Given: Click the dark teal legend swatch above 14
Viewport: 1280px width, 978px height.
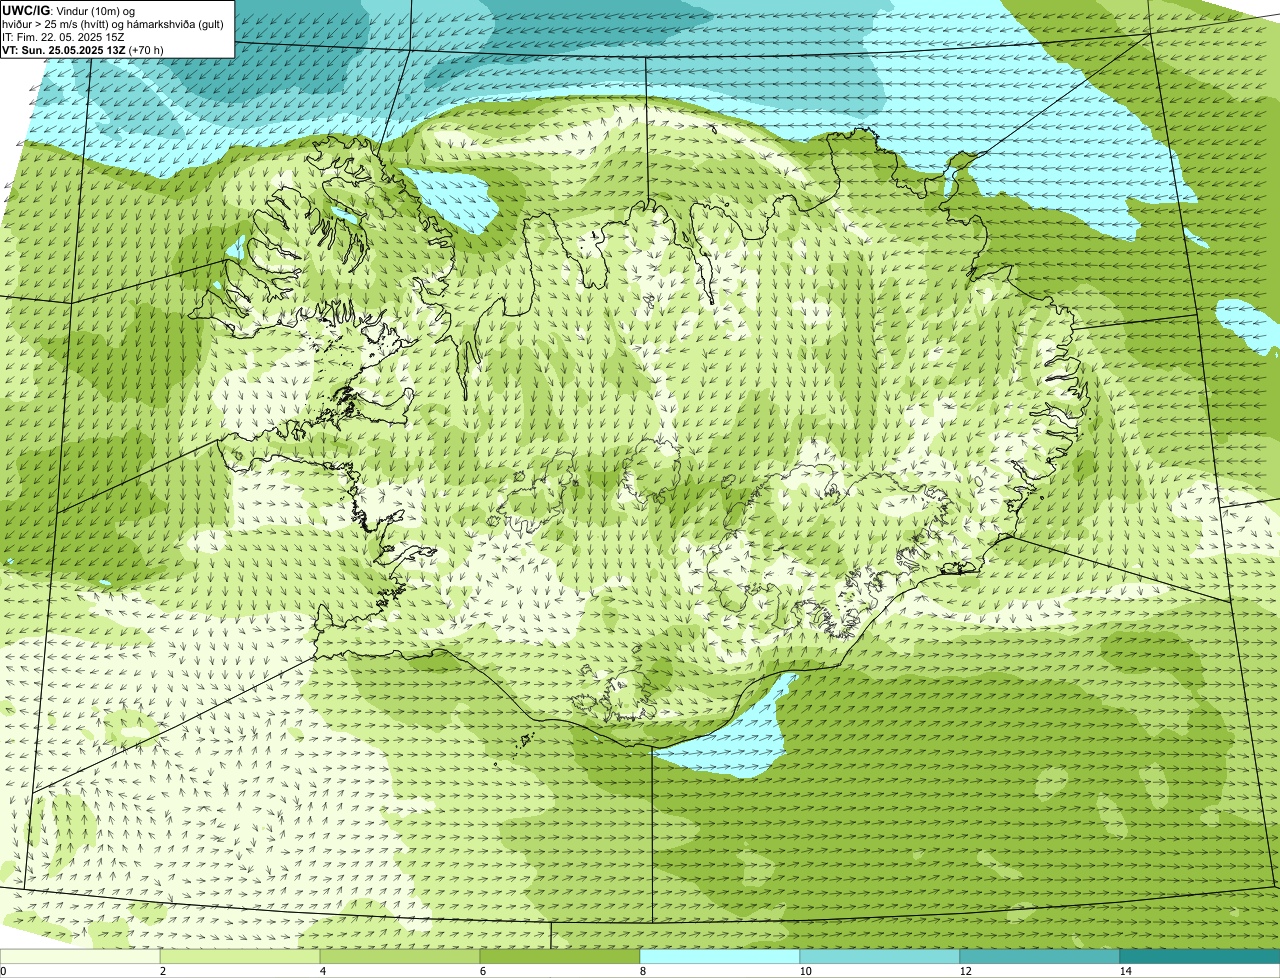Looking at the screenshot, I should coord(1200,956).
